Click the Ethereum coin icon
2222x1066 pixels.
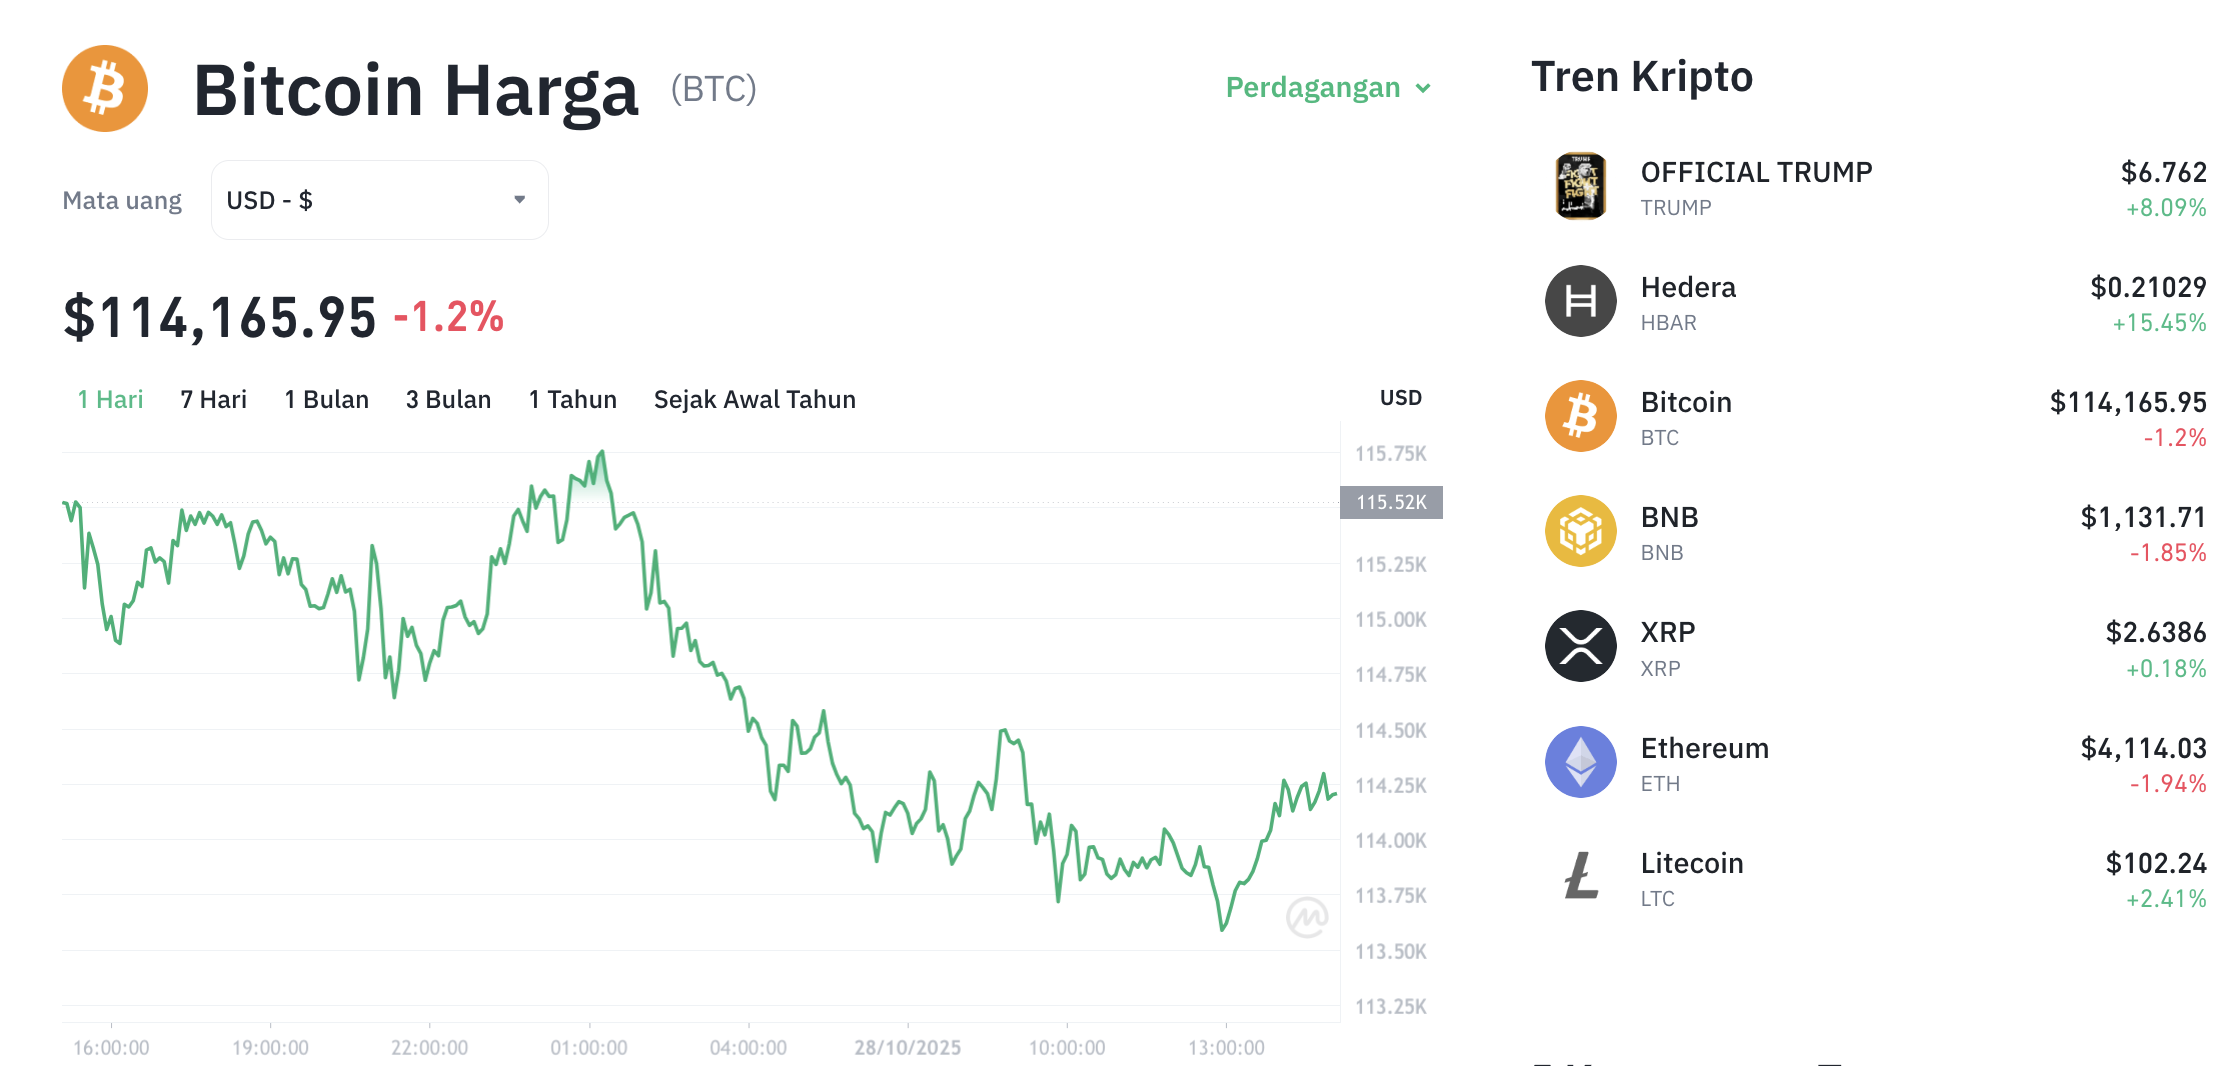pyautogui.click(x=1580, y=762)
